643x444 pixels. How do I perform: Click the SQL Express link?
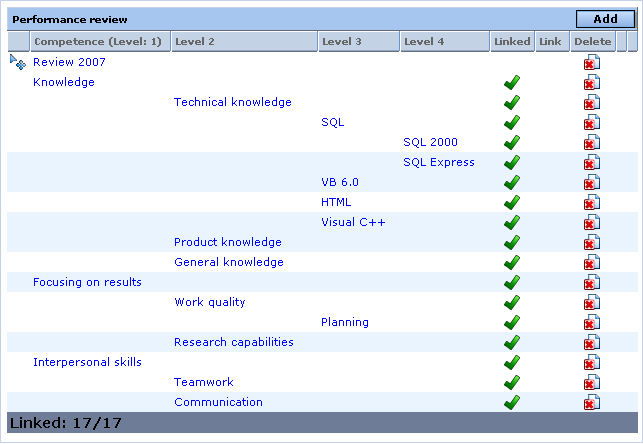click(x=439, y=162)
